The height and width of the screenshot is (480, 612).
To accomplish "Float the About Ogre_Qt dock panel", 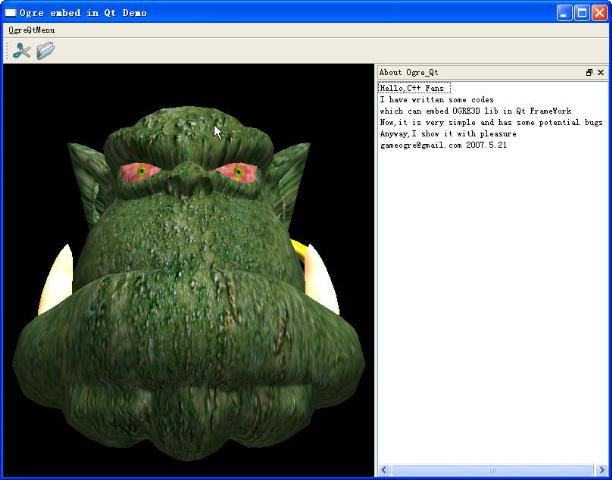I will [x=589, y=73].
